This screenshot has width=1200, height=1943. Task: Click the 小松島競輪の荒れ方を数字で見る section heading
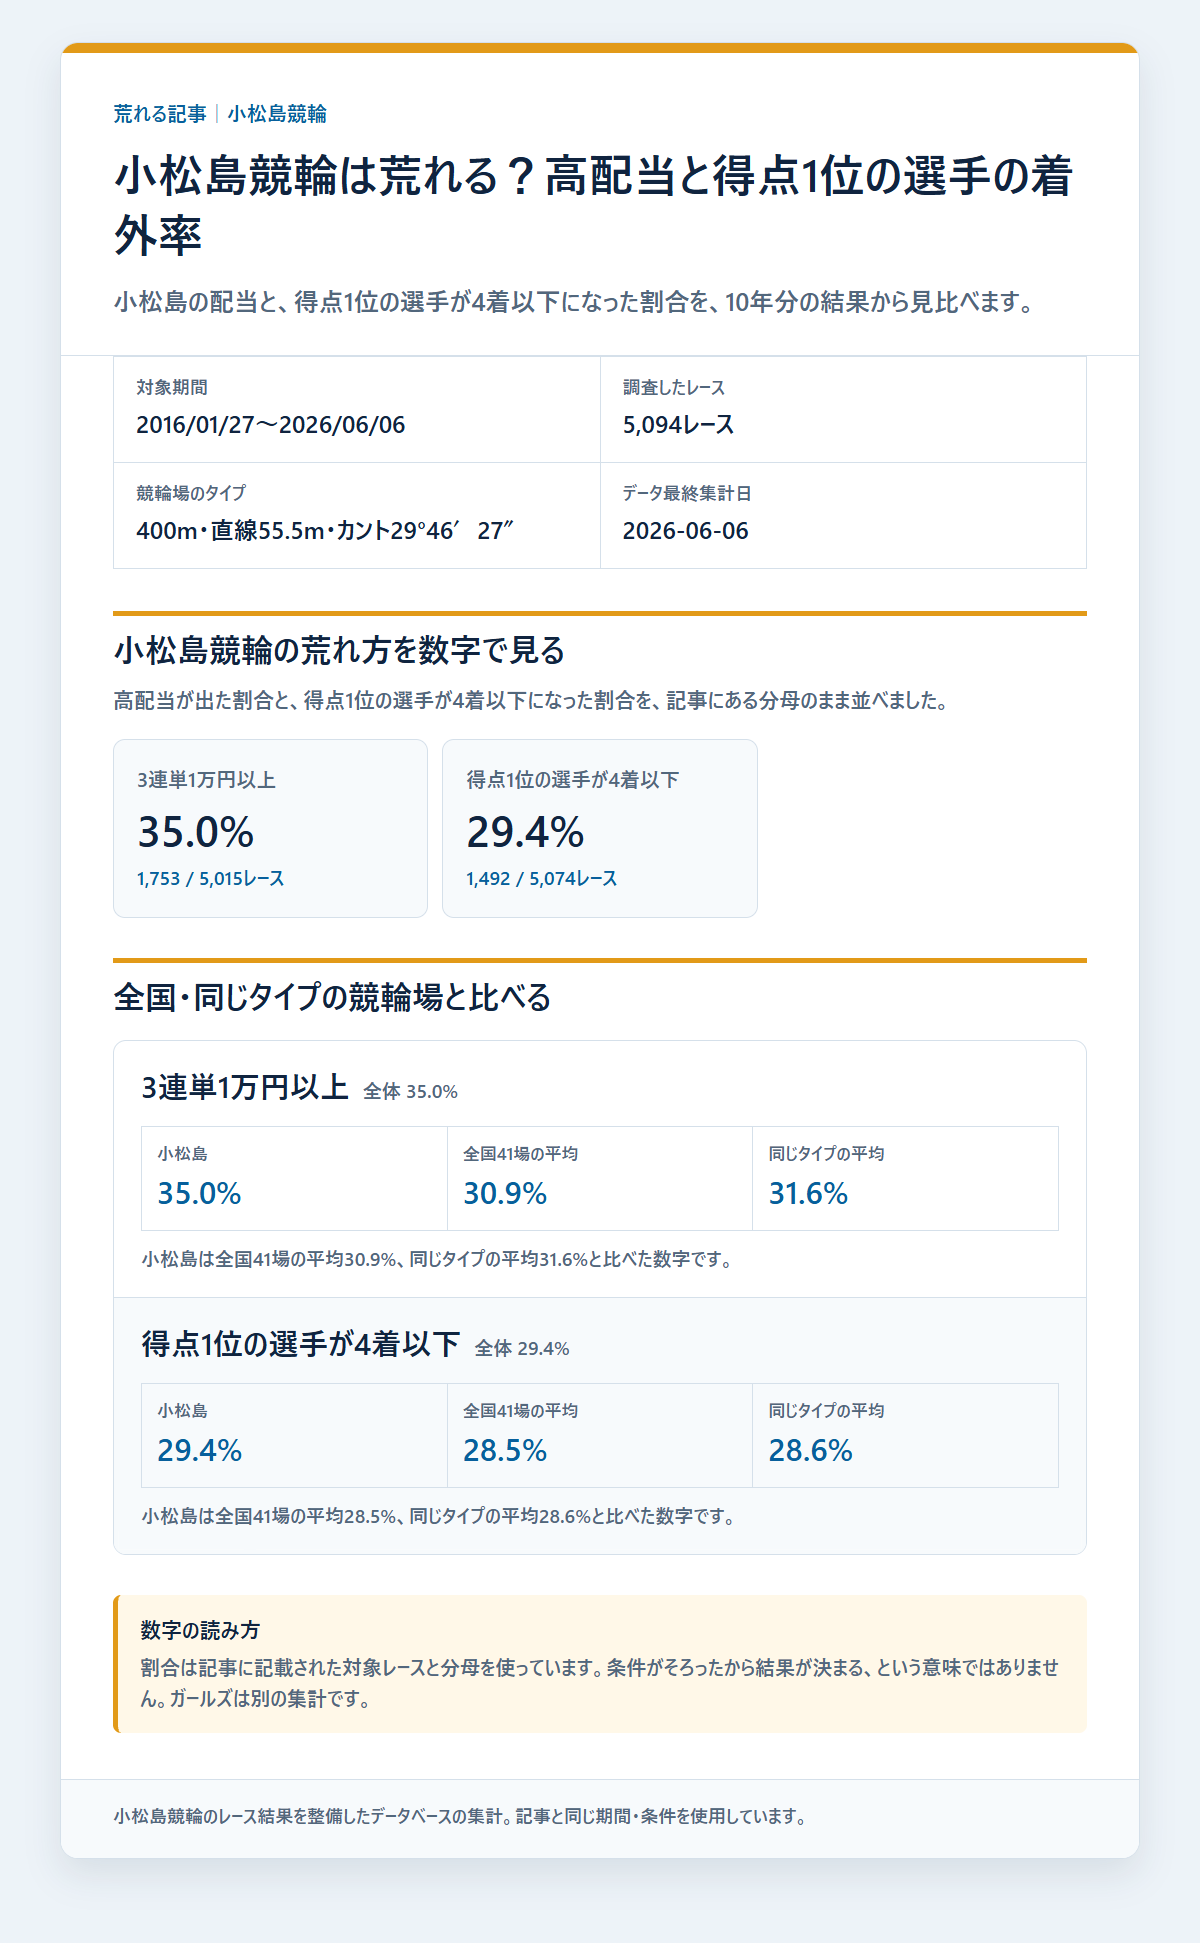coord(340,651)
